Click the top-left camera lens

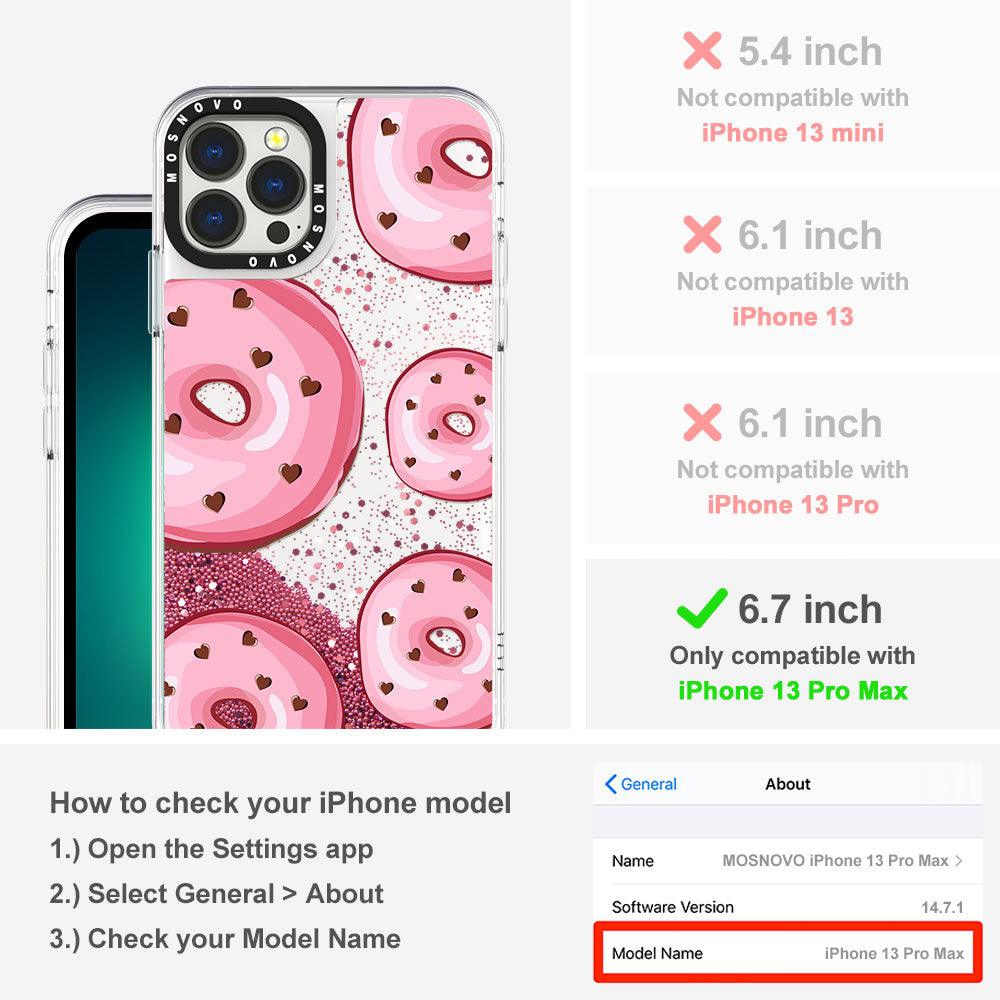click(214, 152)
